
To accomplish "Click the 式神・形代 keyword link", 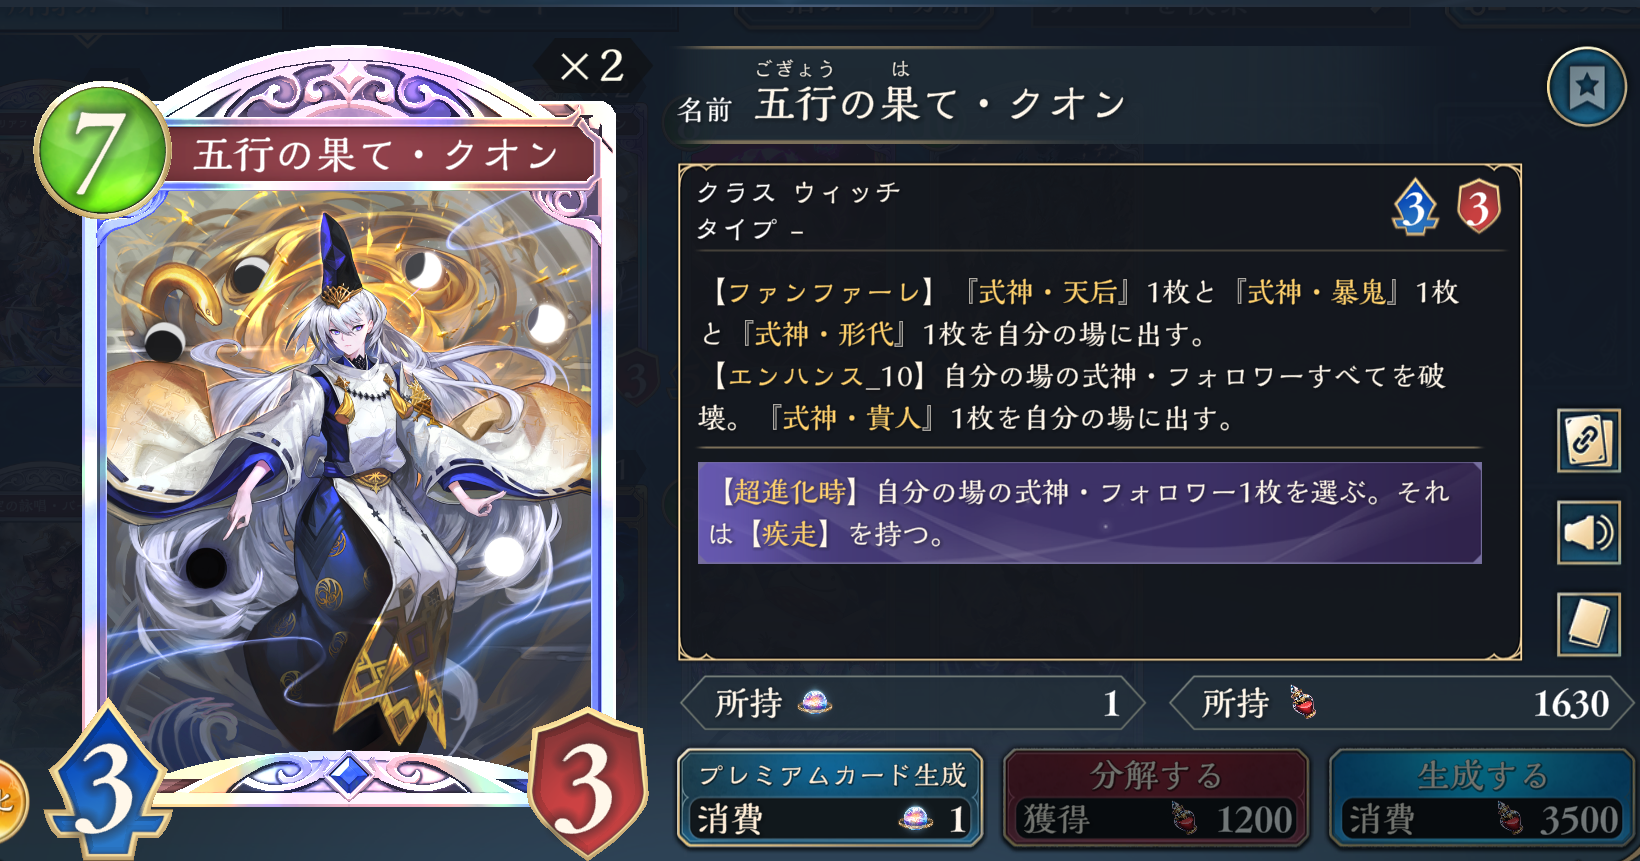I will click(823, 334).
